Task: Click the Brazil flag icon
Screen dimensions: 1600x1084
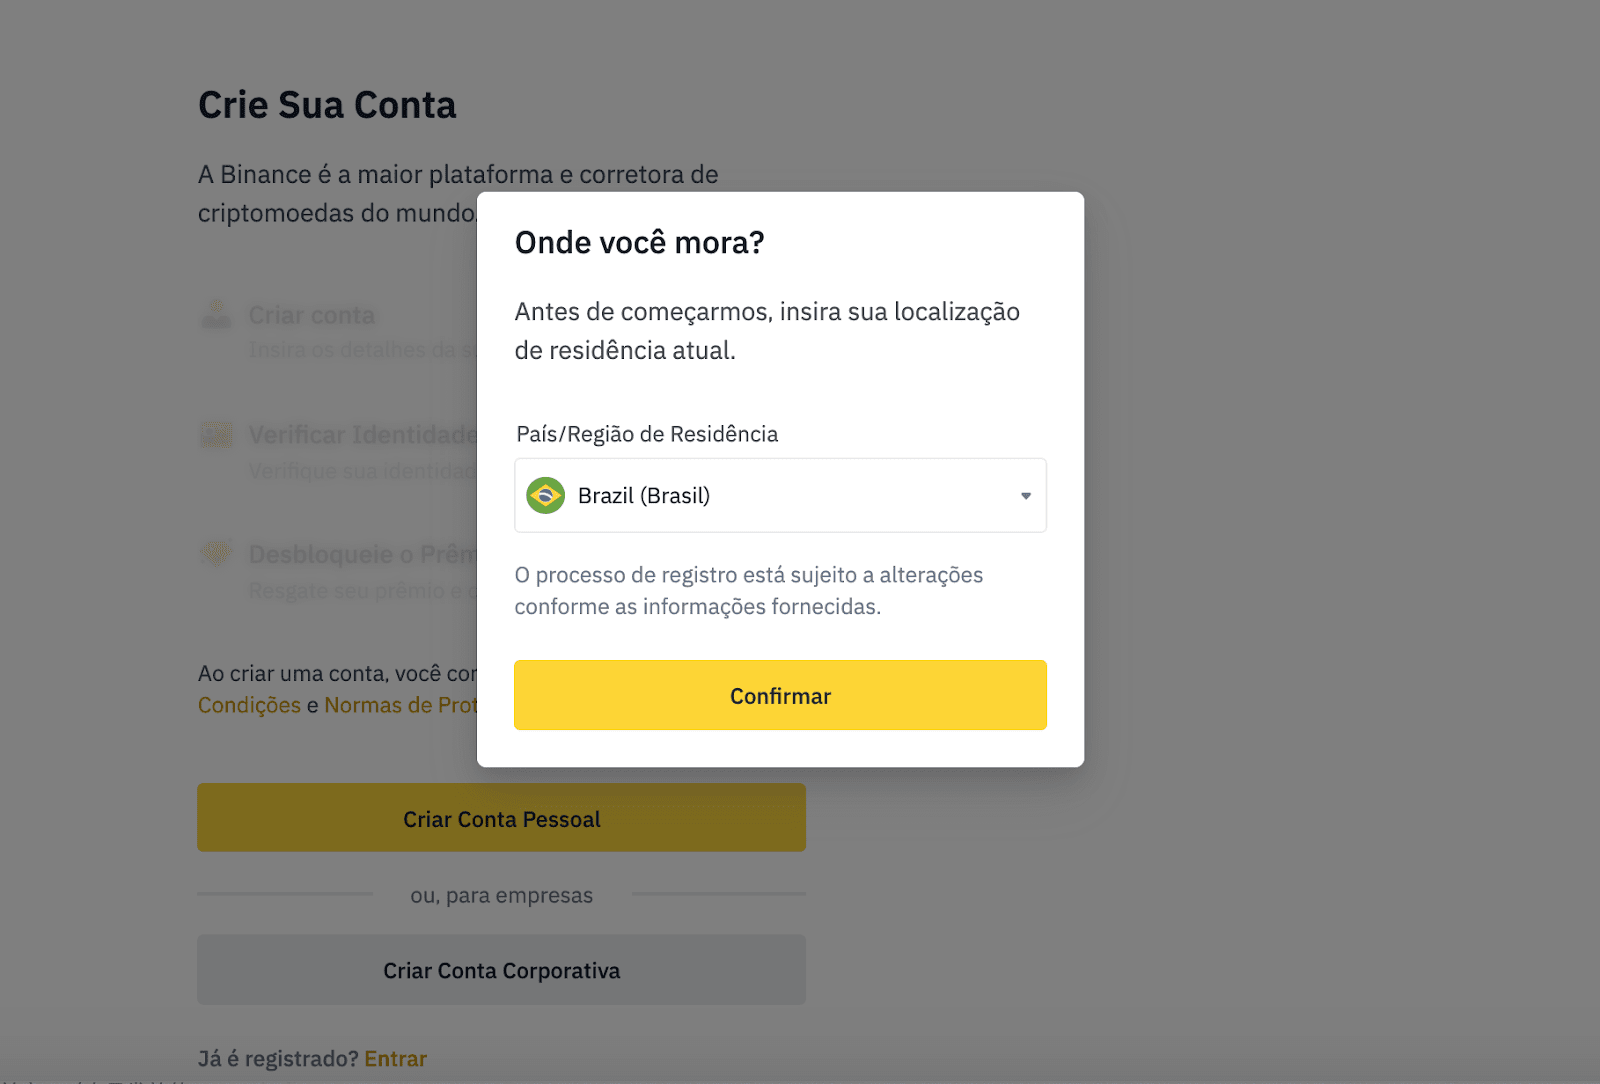Action: pos(546,495)
